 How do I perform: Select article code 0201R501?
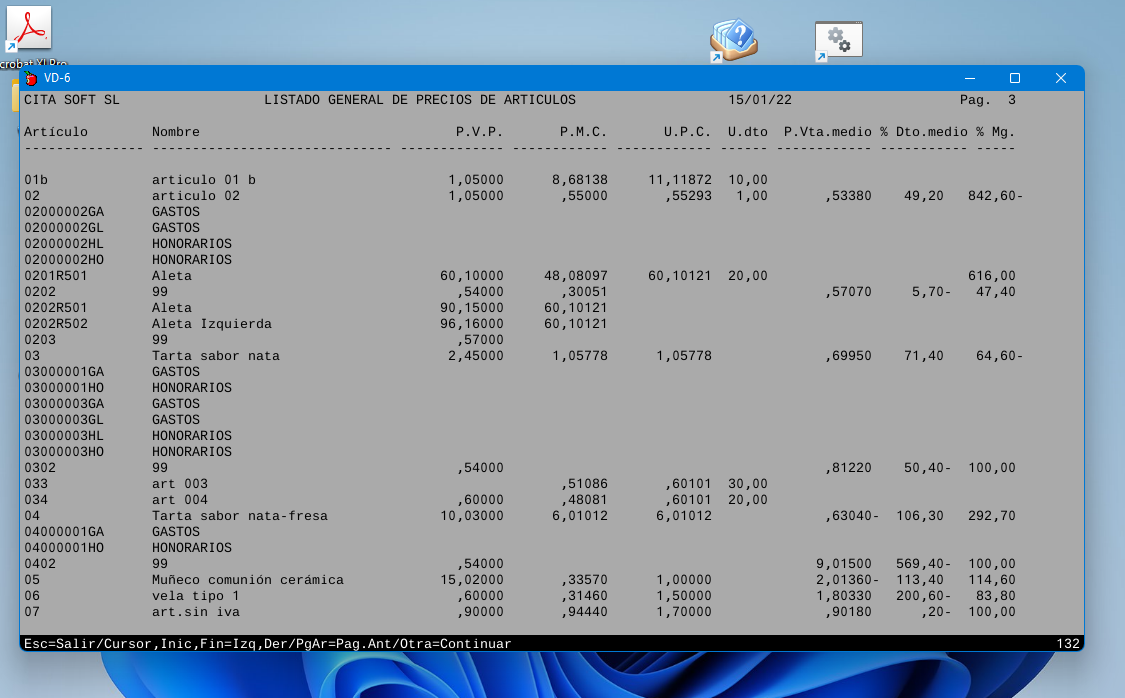point(57,276)
